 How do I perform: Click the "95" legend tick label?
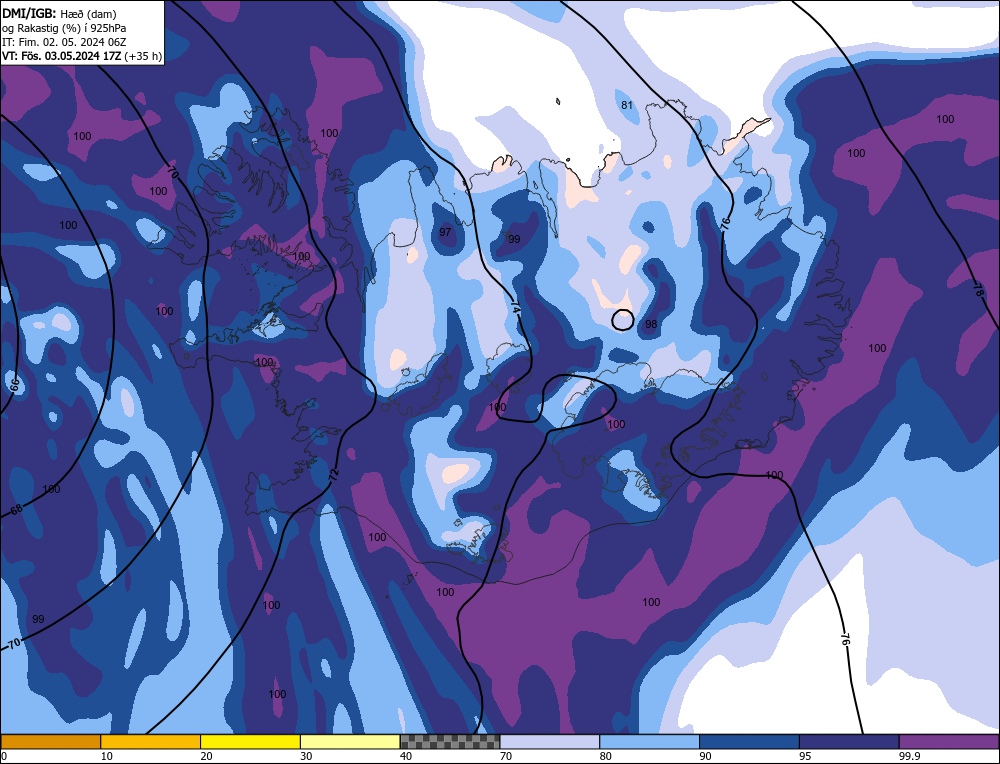805,756
